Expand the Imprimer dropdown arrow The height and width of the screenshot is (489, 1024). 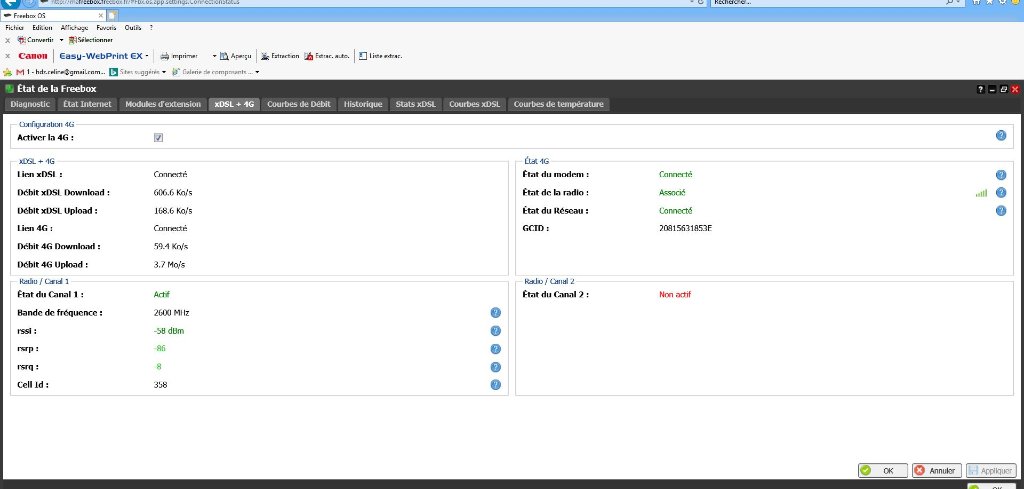point(214,56)
